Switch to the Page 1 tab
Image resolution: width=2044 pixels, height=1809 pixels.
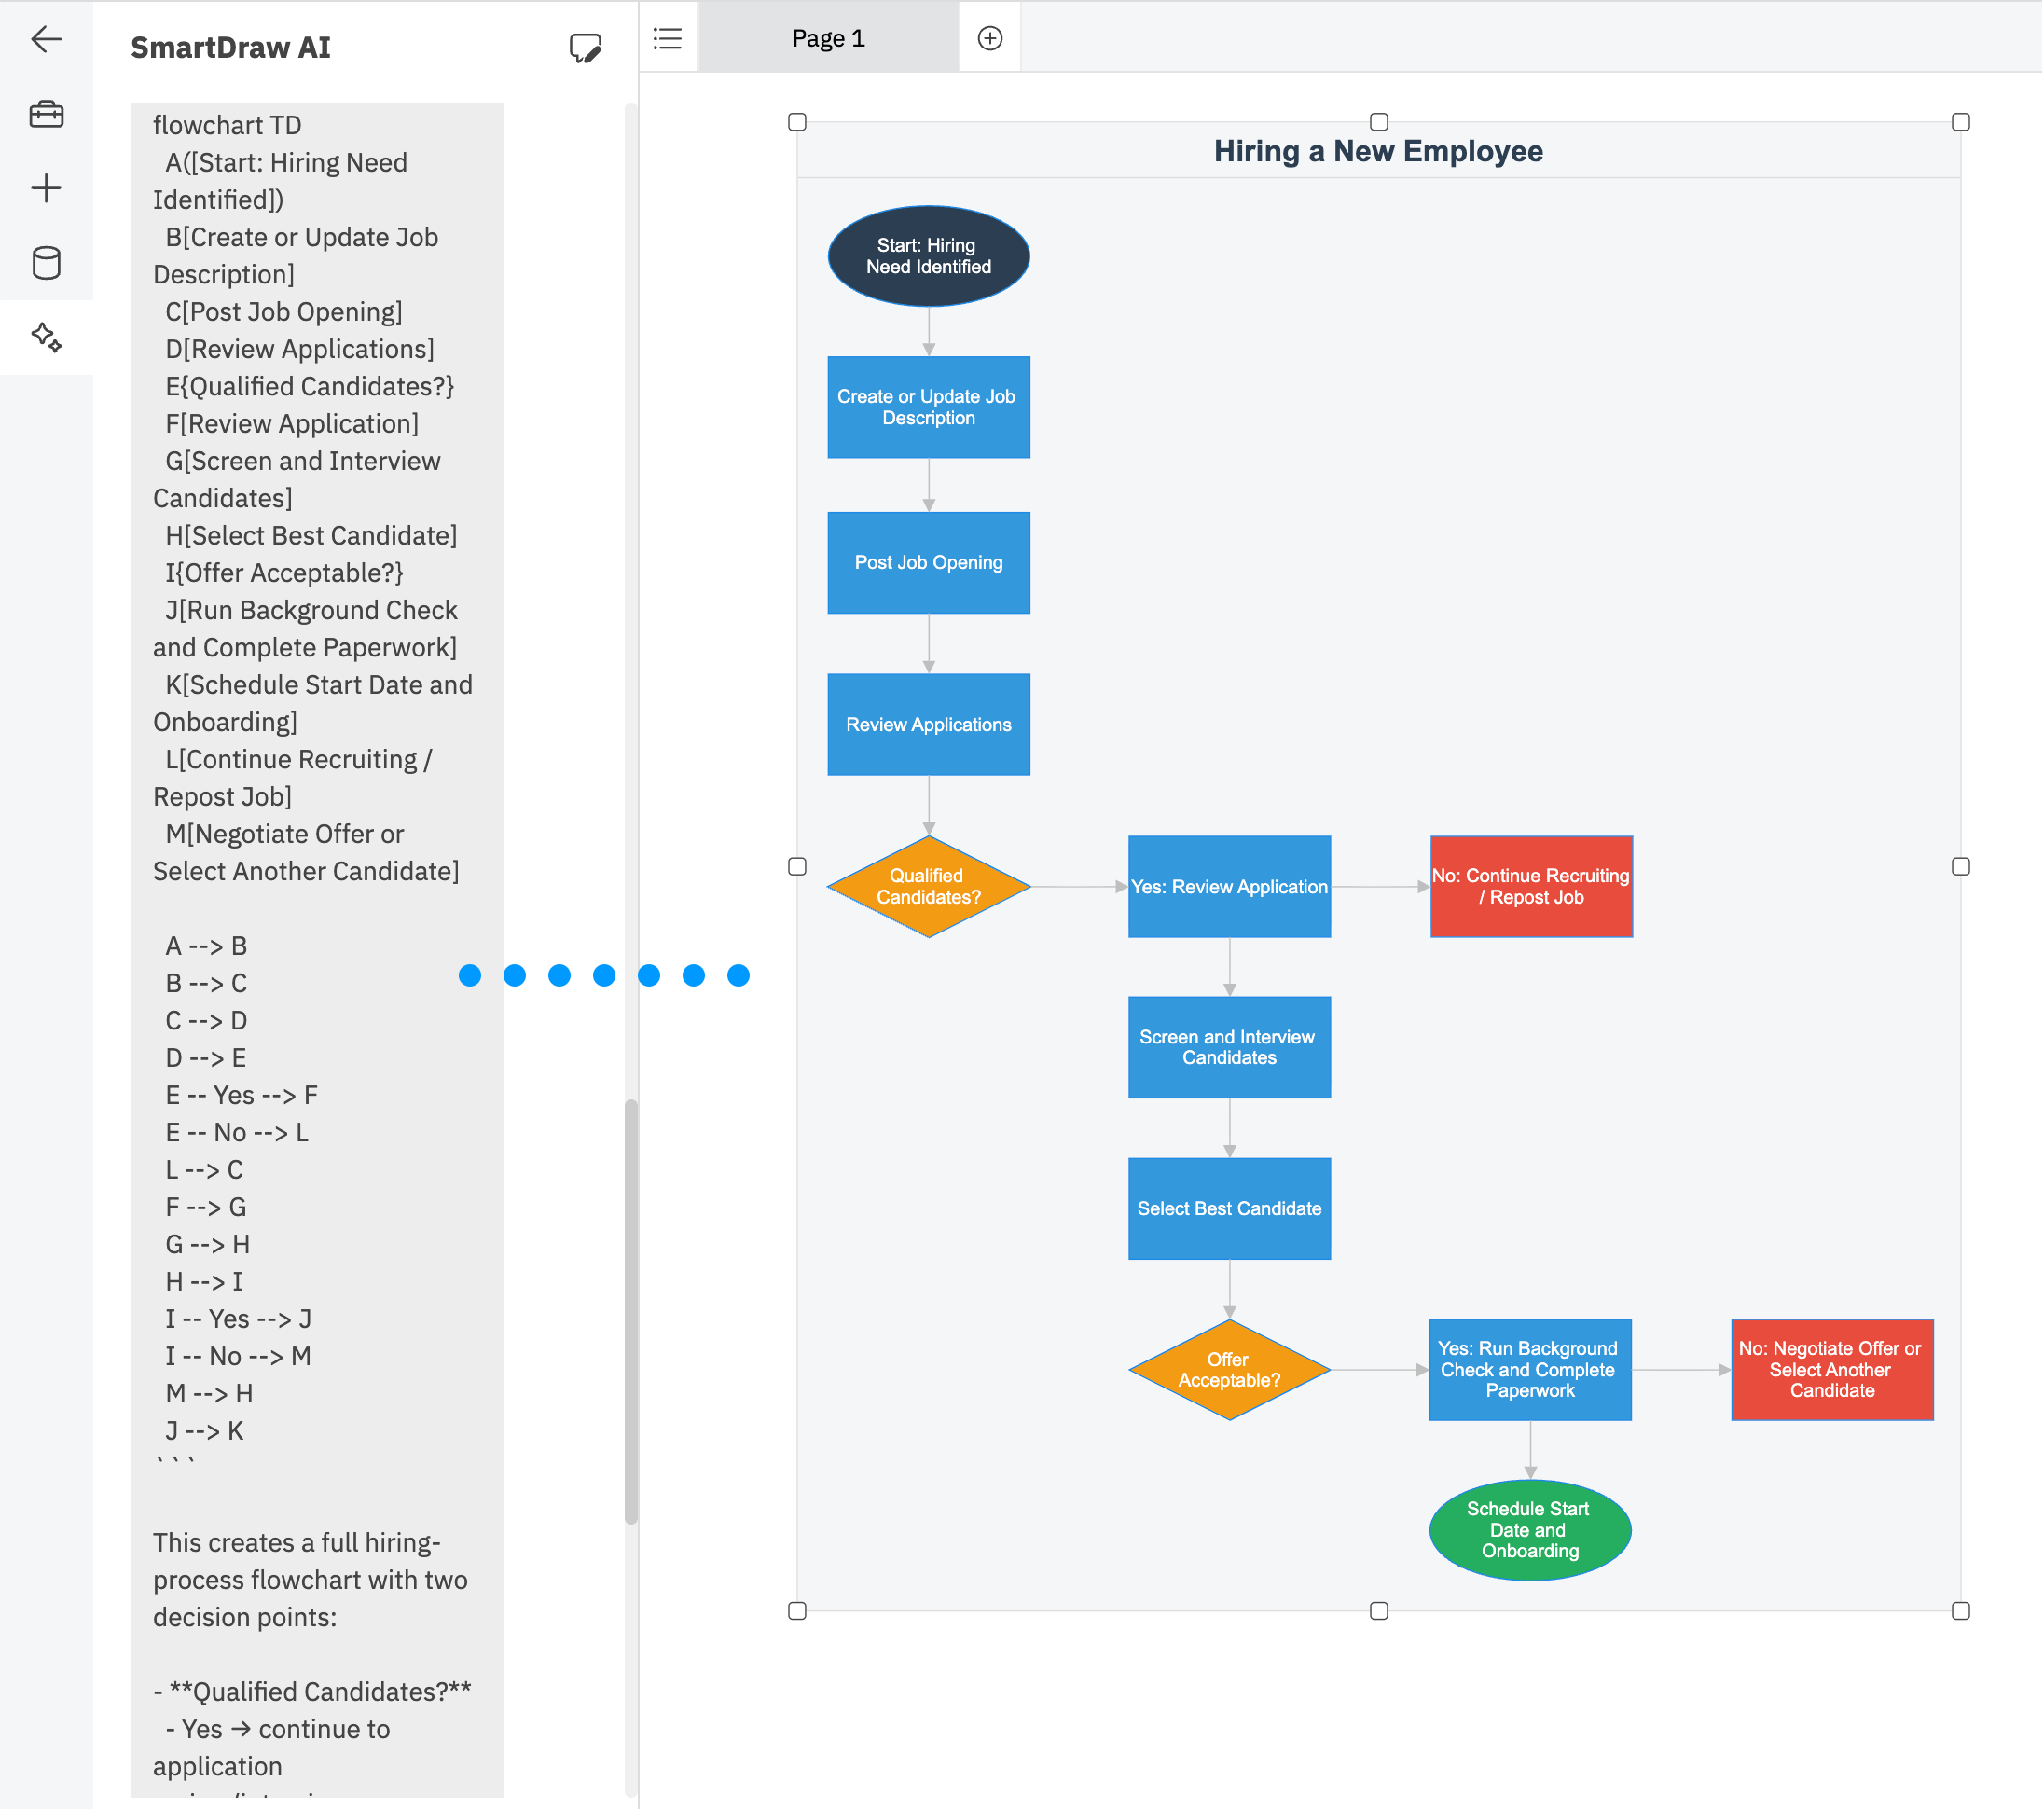828,38
